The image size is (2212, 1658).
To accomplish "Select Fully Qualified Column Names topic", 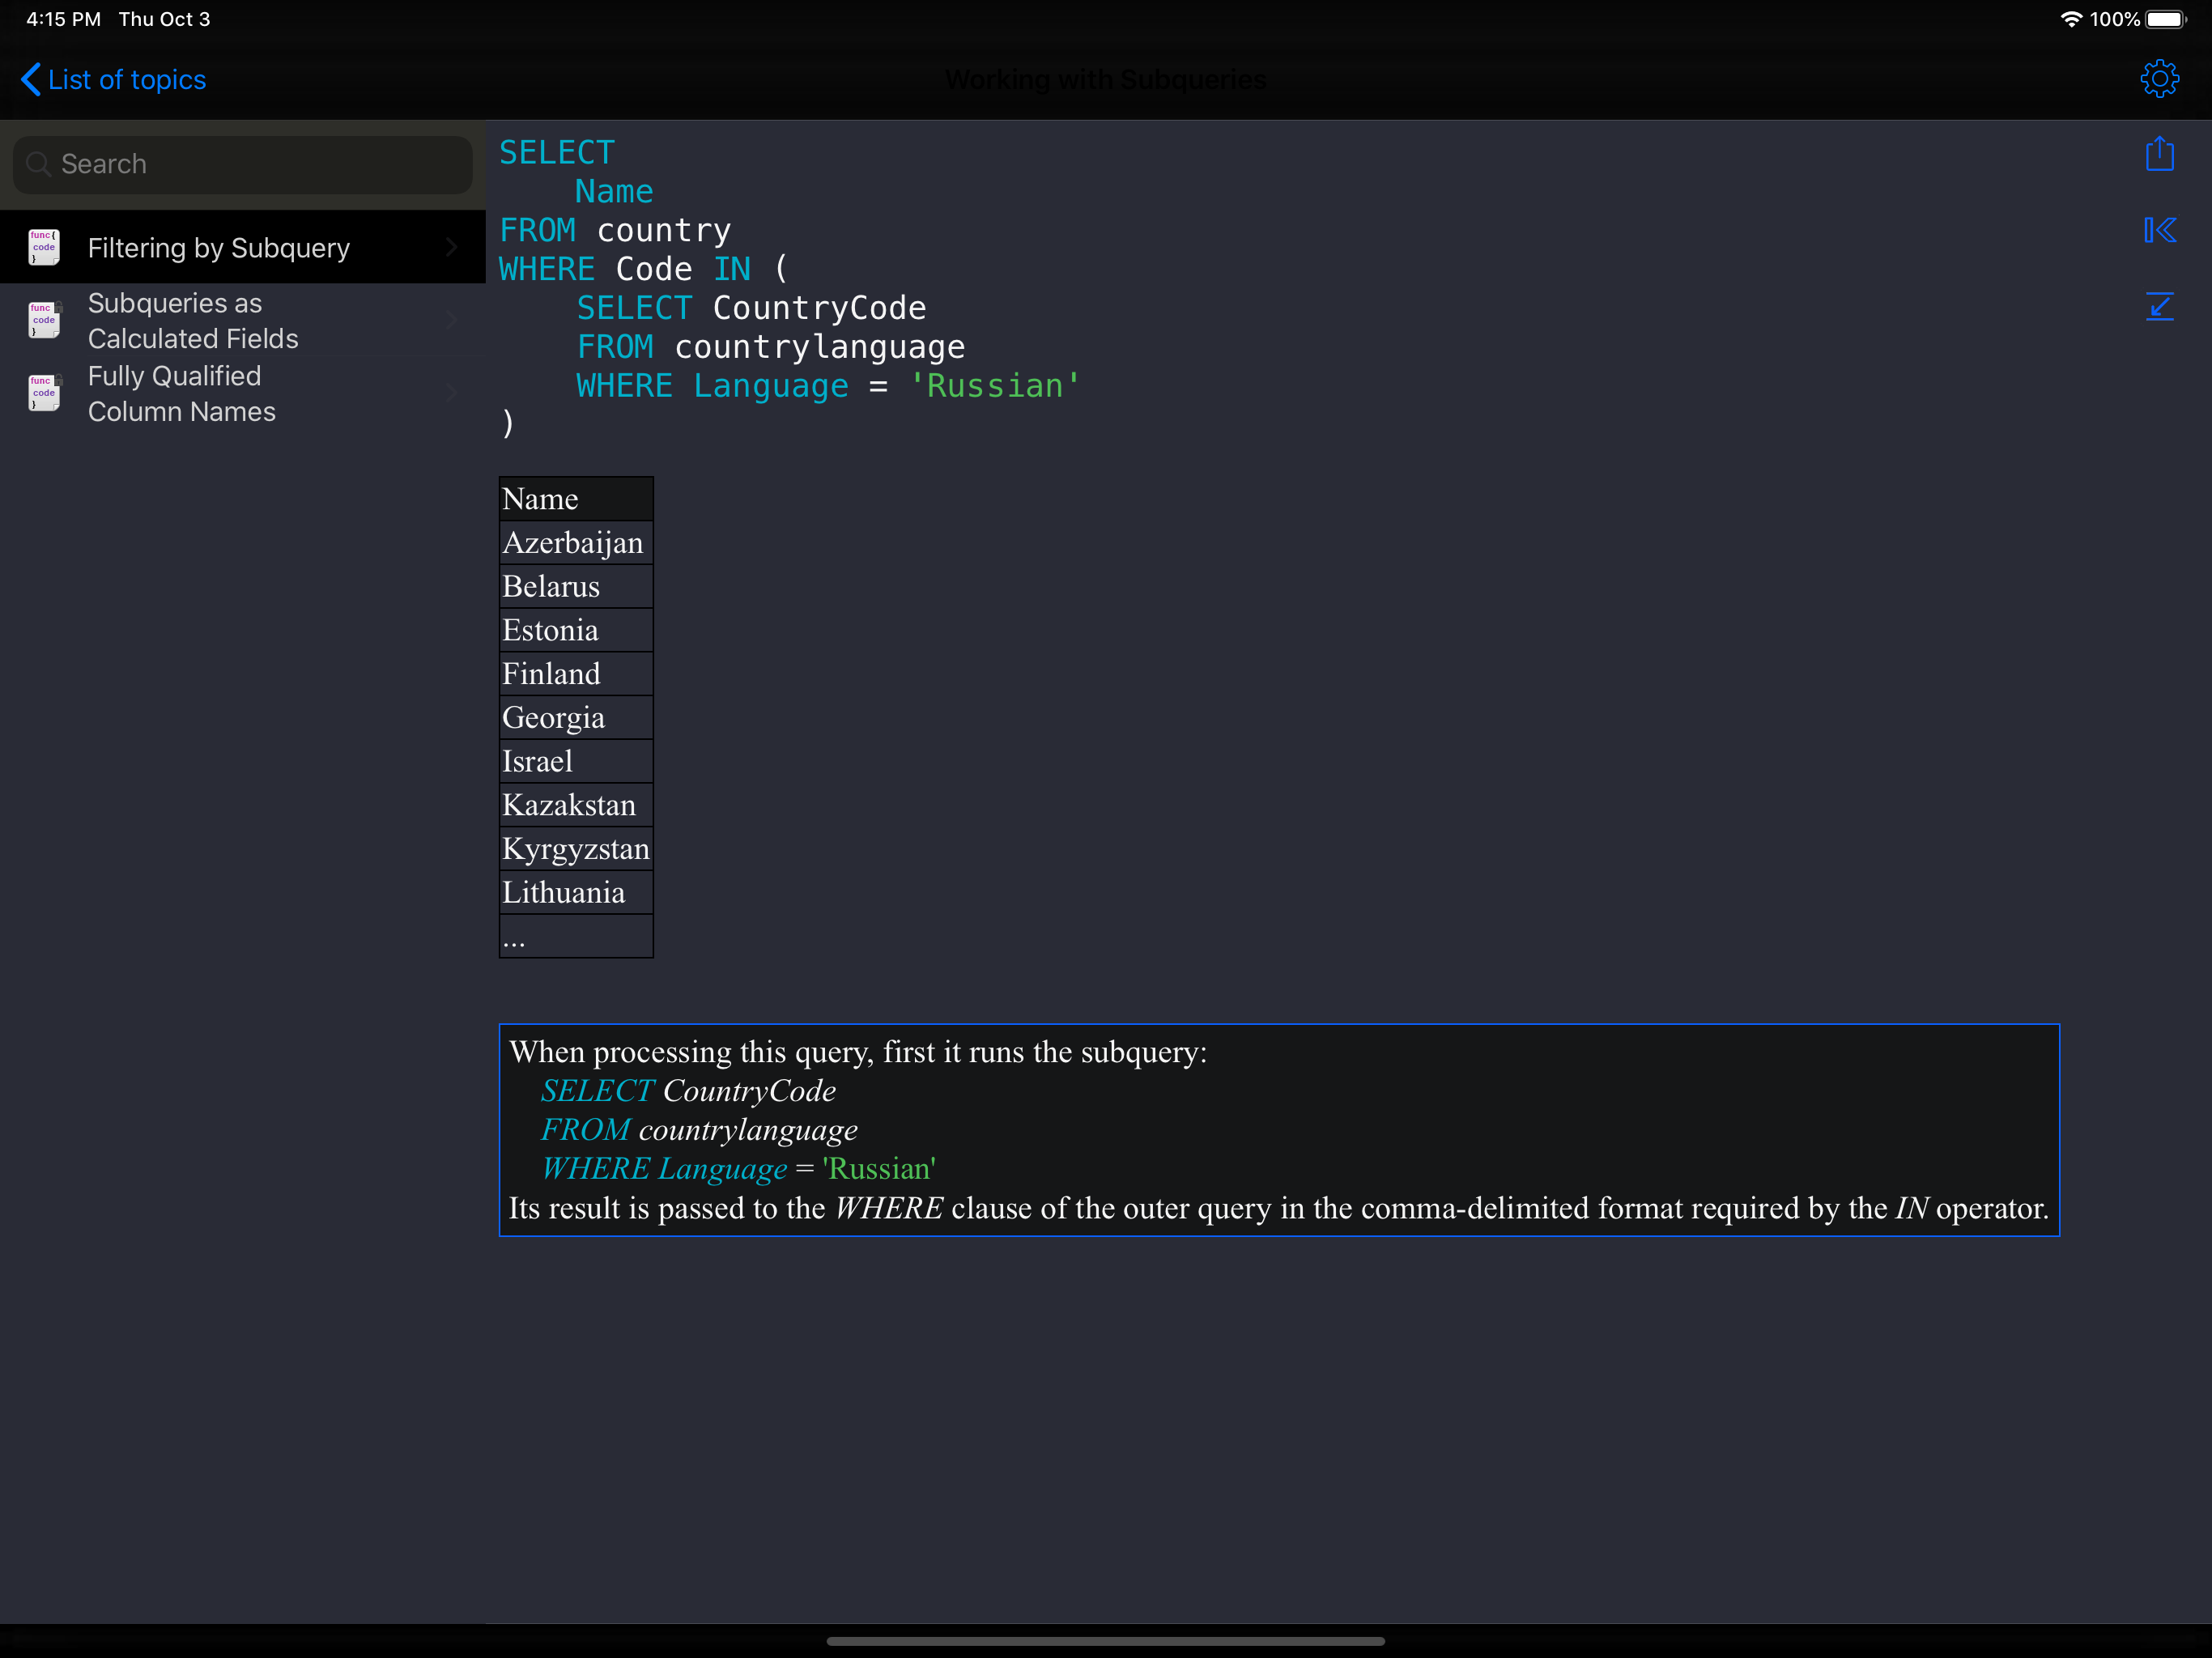I will pos(182,393).
